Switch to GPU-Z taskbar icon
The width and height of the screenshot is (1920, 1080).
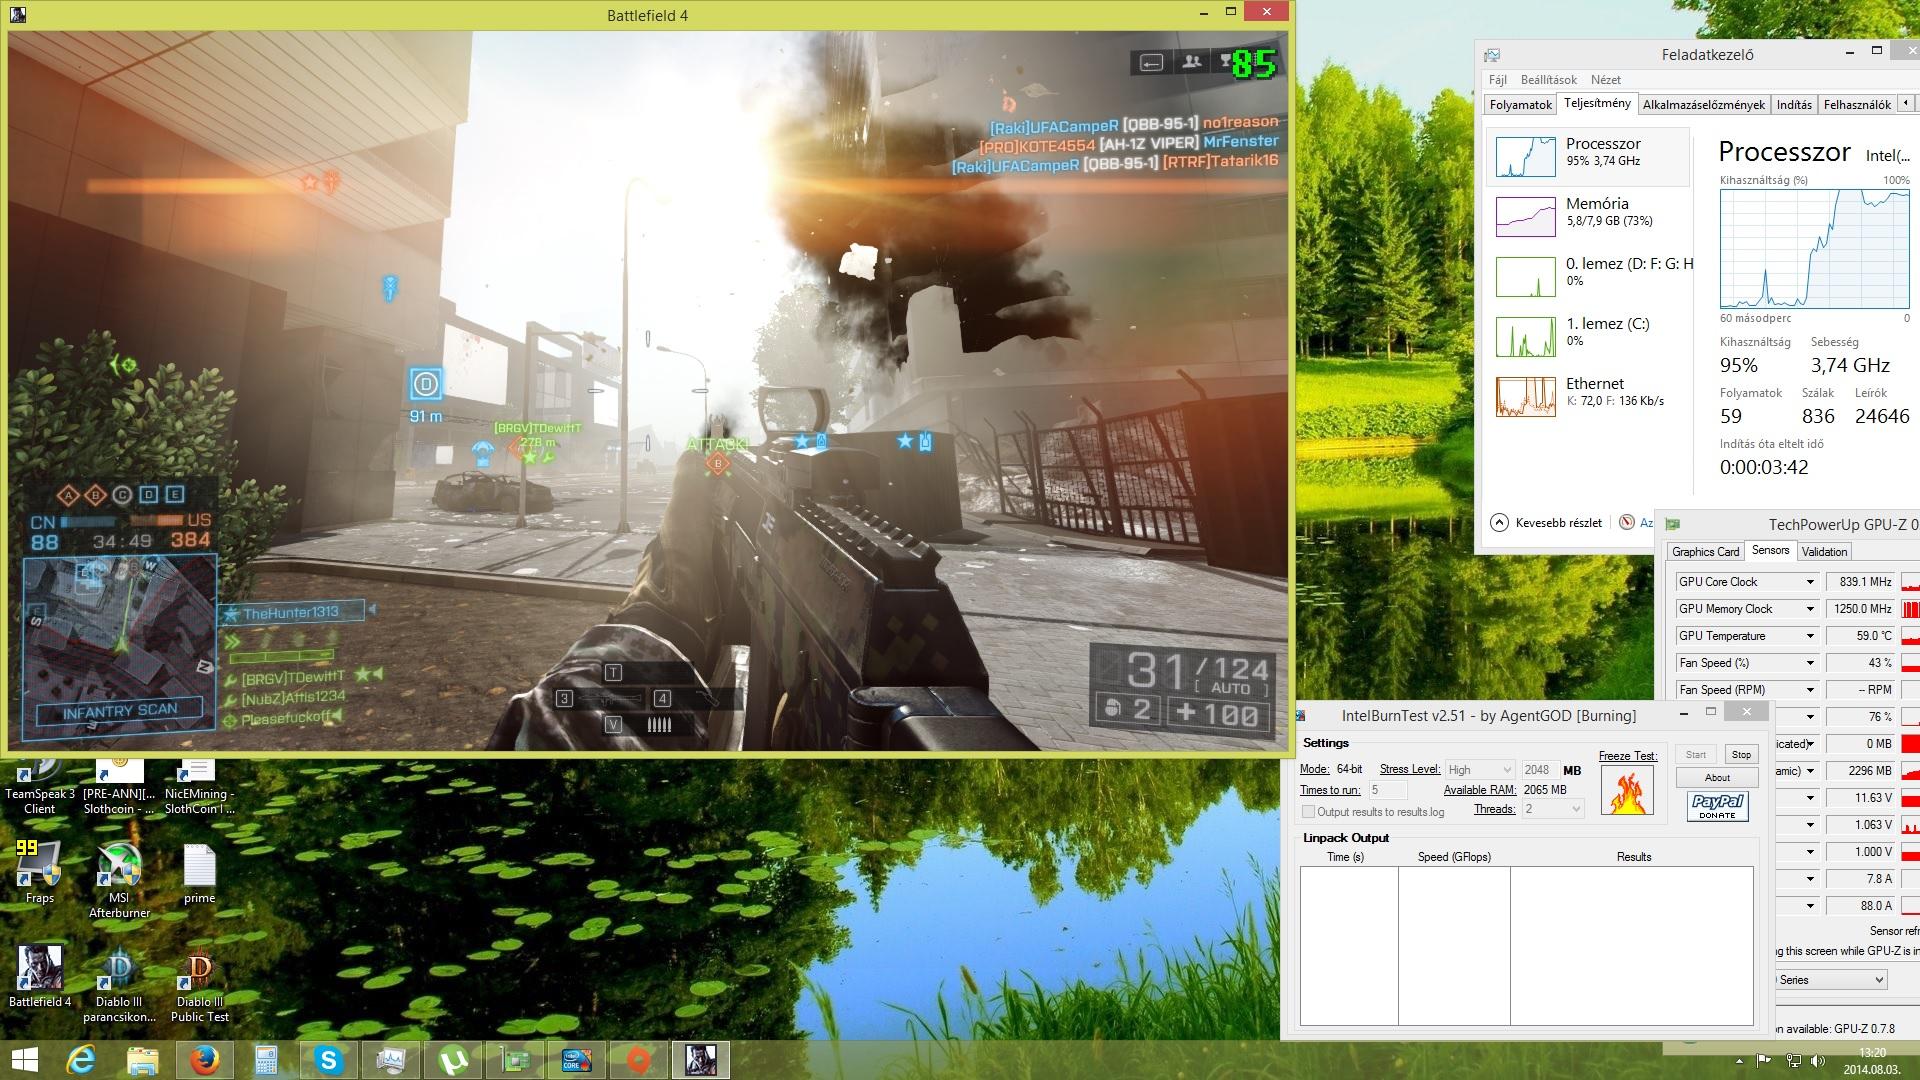click(x=514, y=1060)
